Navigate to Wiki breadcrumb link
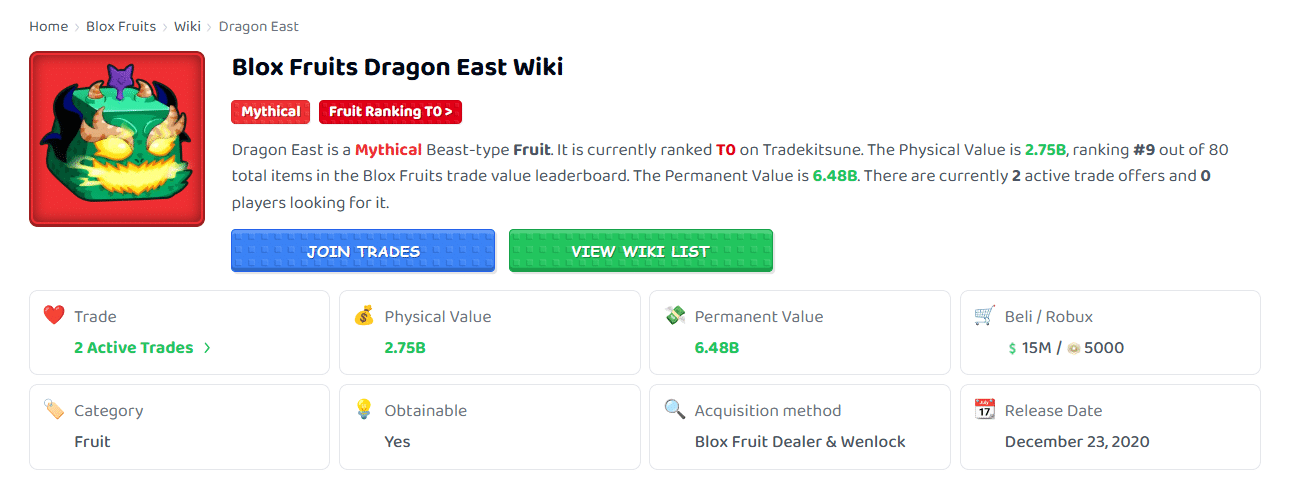The height and width of the screenshot is (490, 1290). coord(187,27)
